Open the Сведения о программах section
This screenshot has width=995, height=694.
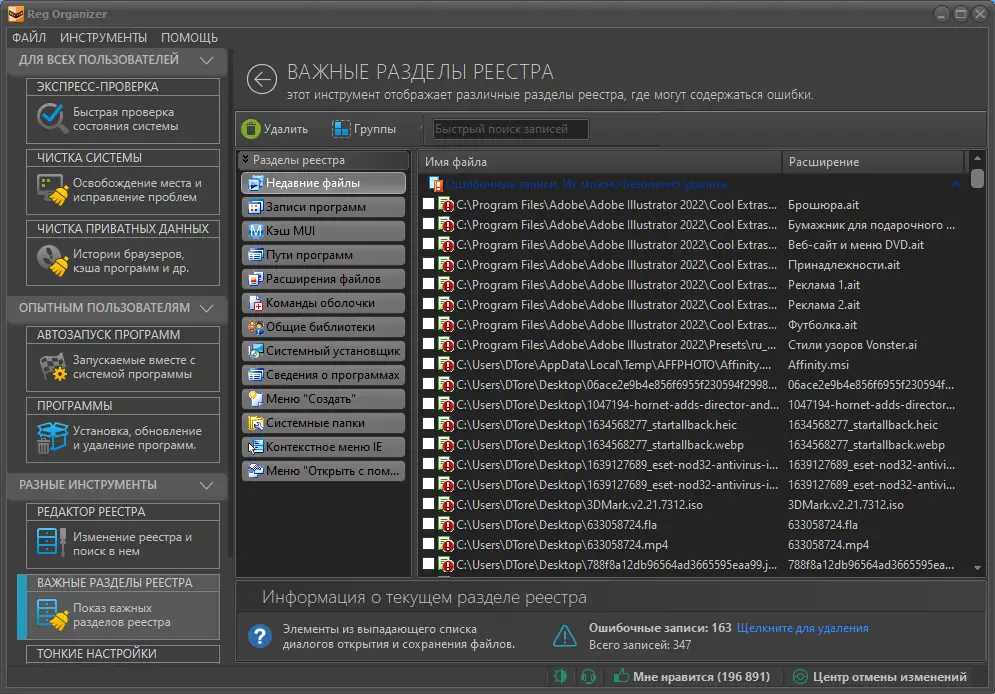pos(323,375)
